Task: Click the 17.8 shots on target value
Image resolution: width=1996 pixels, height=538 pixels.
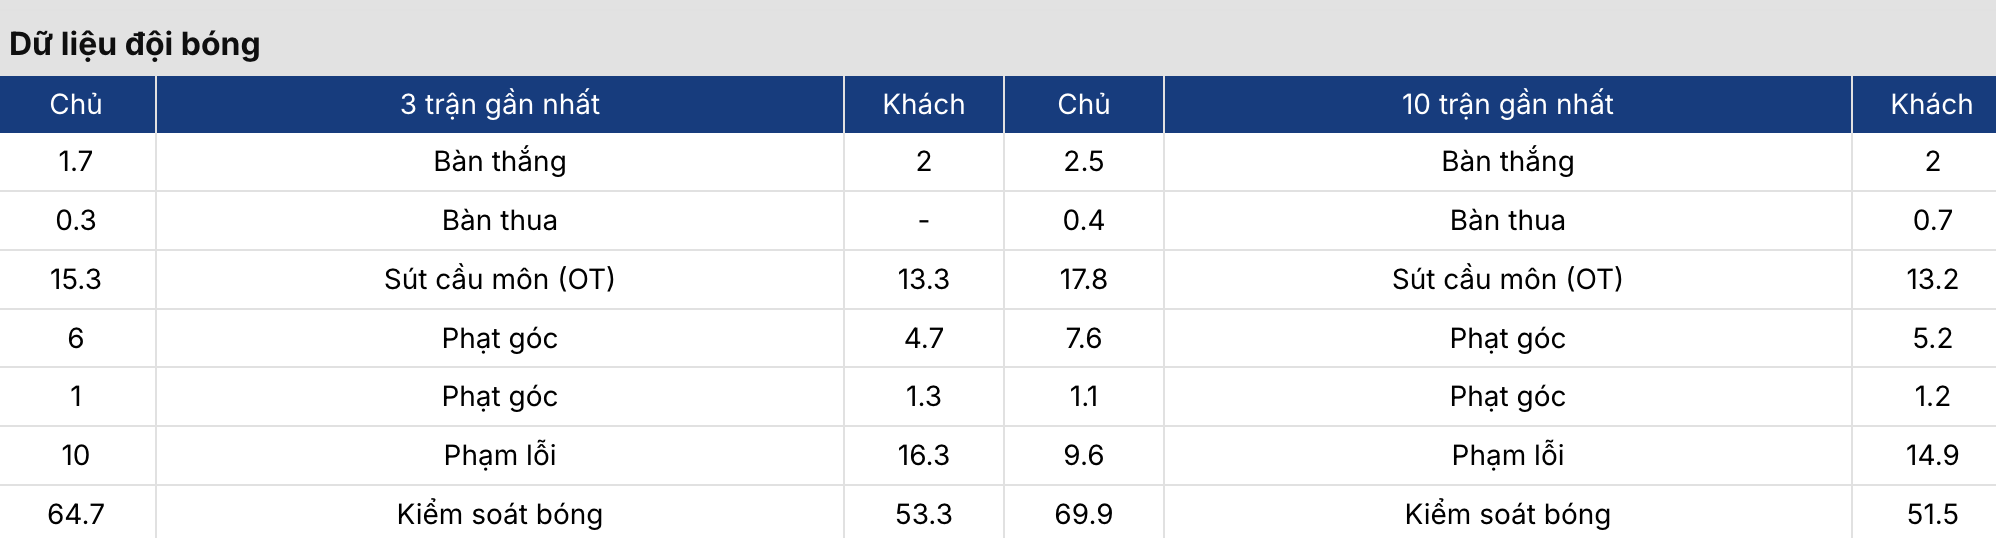Action: [x=1083, y=279]
